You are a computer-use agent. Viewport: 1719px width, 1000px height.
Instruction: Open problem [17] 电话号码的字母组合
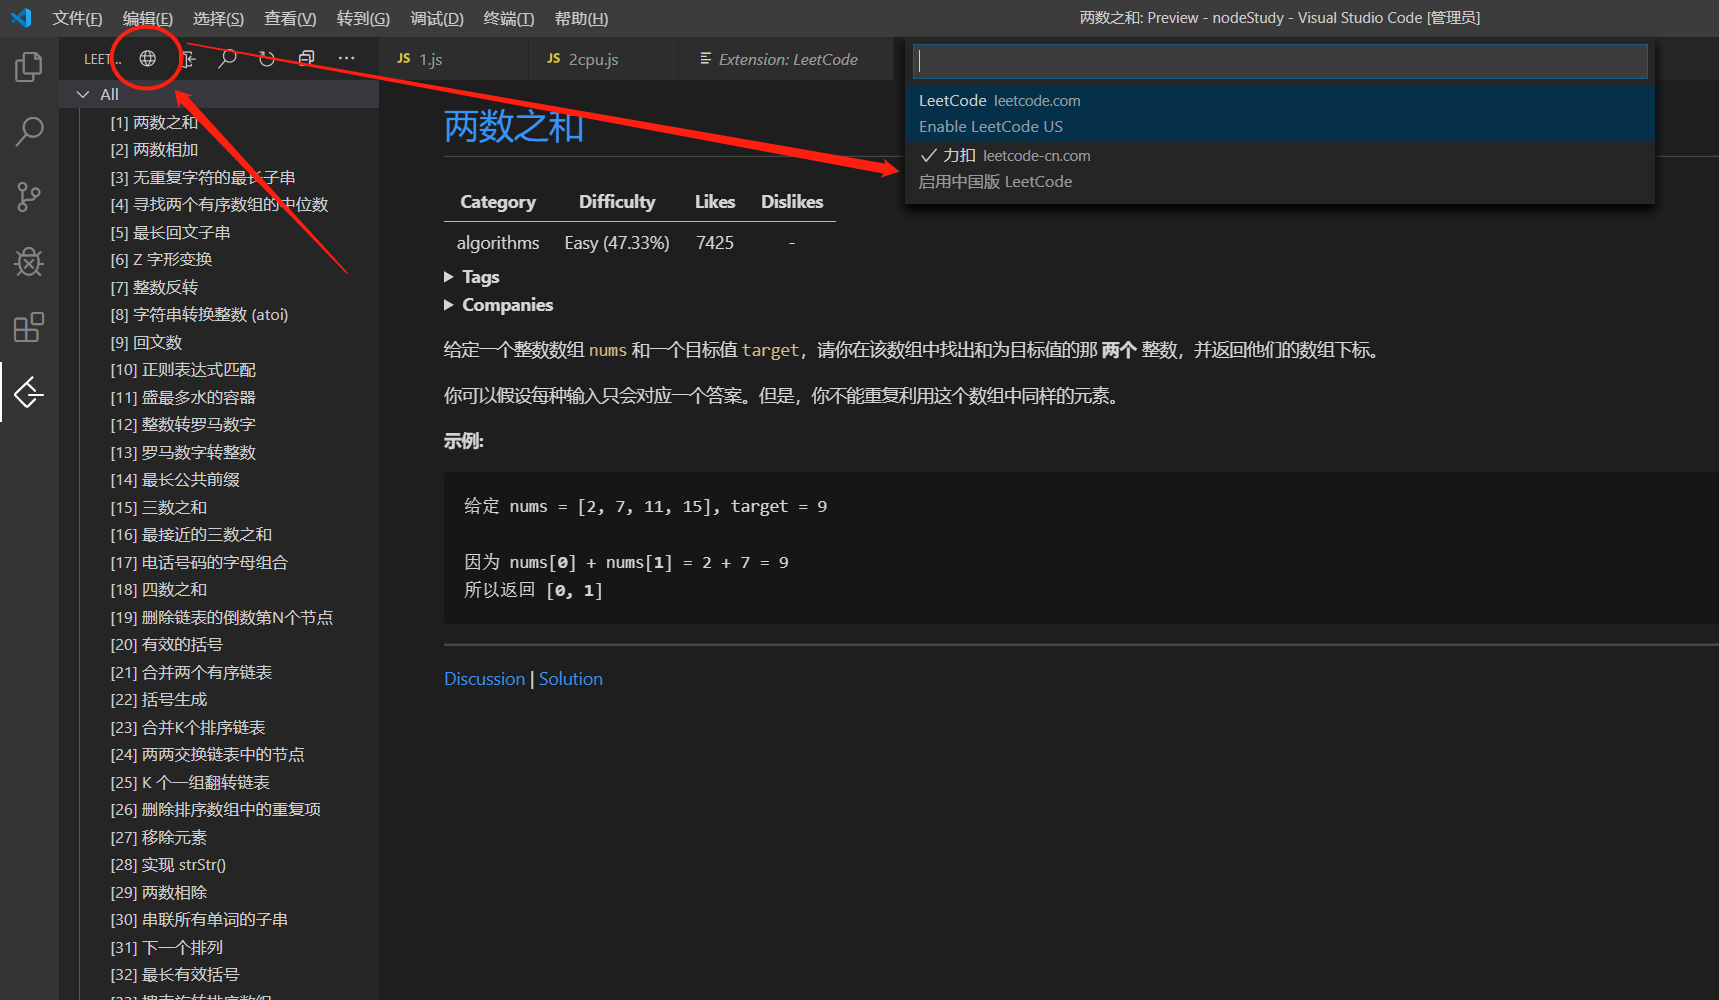pyautogui.click(x=199, y=562)
